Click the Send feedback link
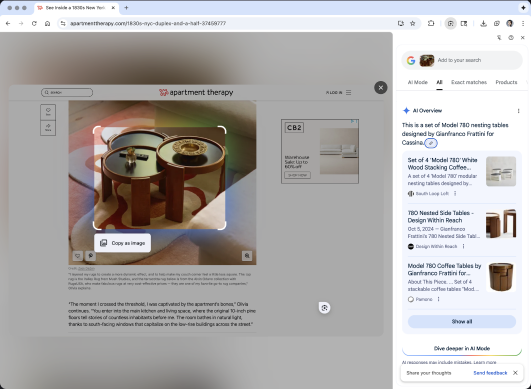The image size is (531, 389). [490, 373]
